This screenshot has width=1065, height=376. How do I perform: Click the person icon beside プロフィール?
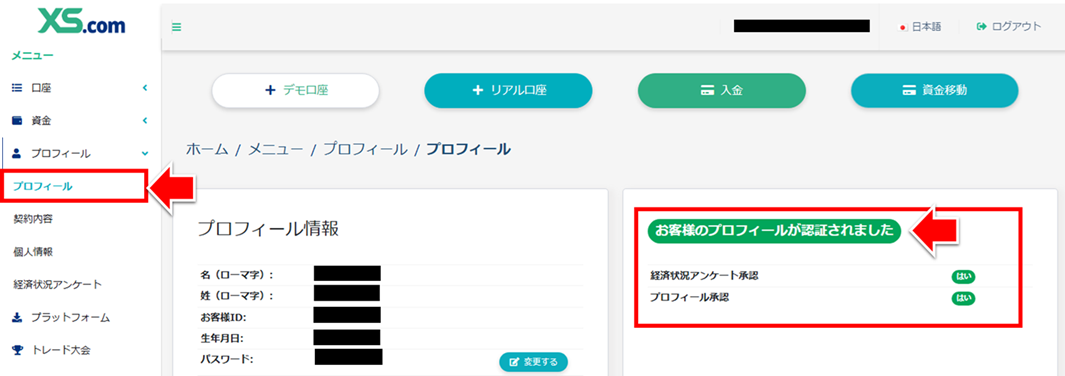(x=17, y=154)
